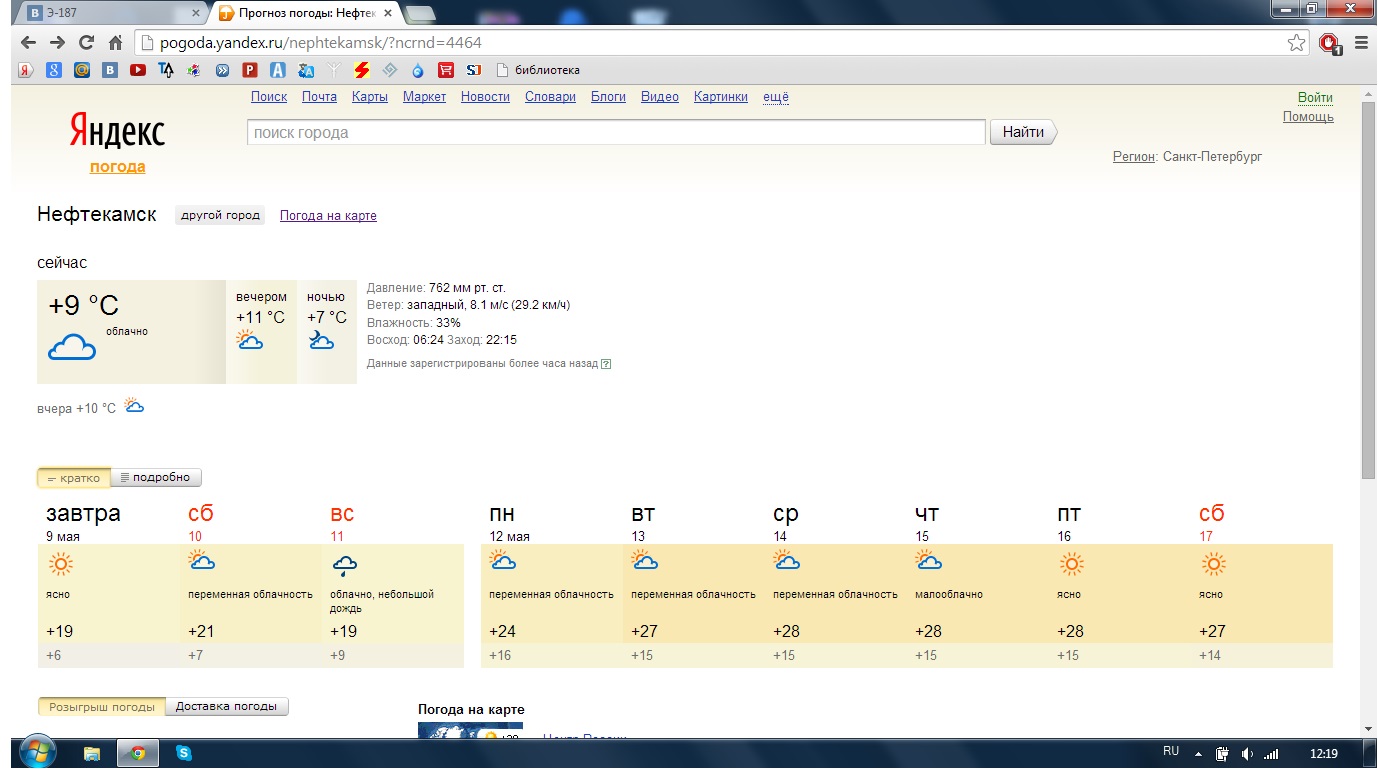Image resolution: width=1378 pixels, height=769 pixels.
Task: Open a new browser tab
Action: 421,13
